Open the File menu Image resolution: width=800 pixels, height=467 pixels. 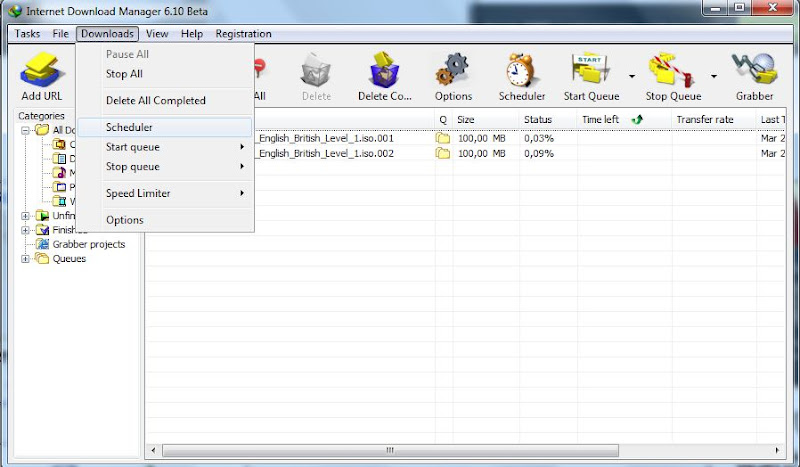click(60, 34)
